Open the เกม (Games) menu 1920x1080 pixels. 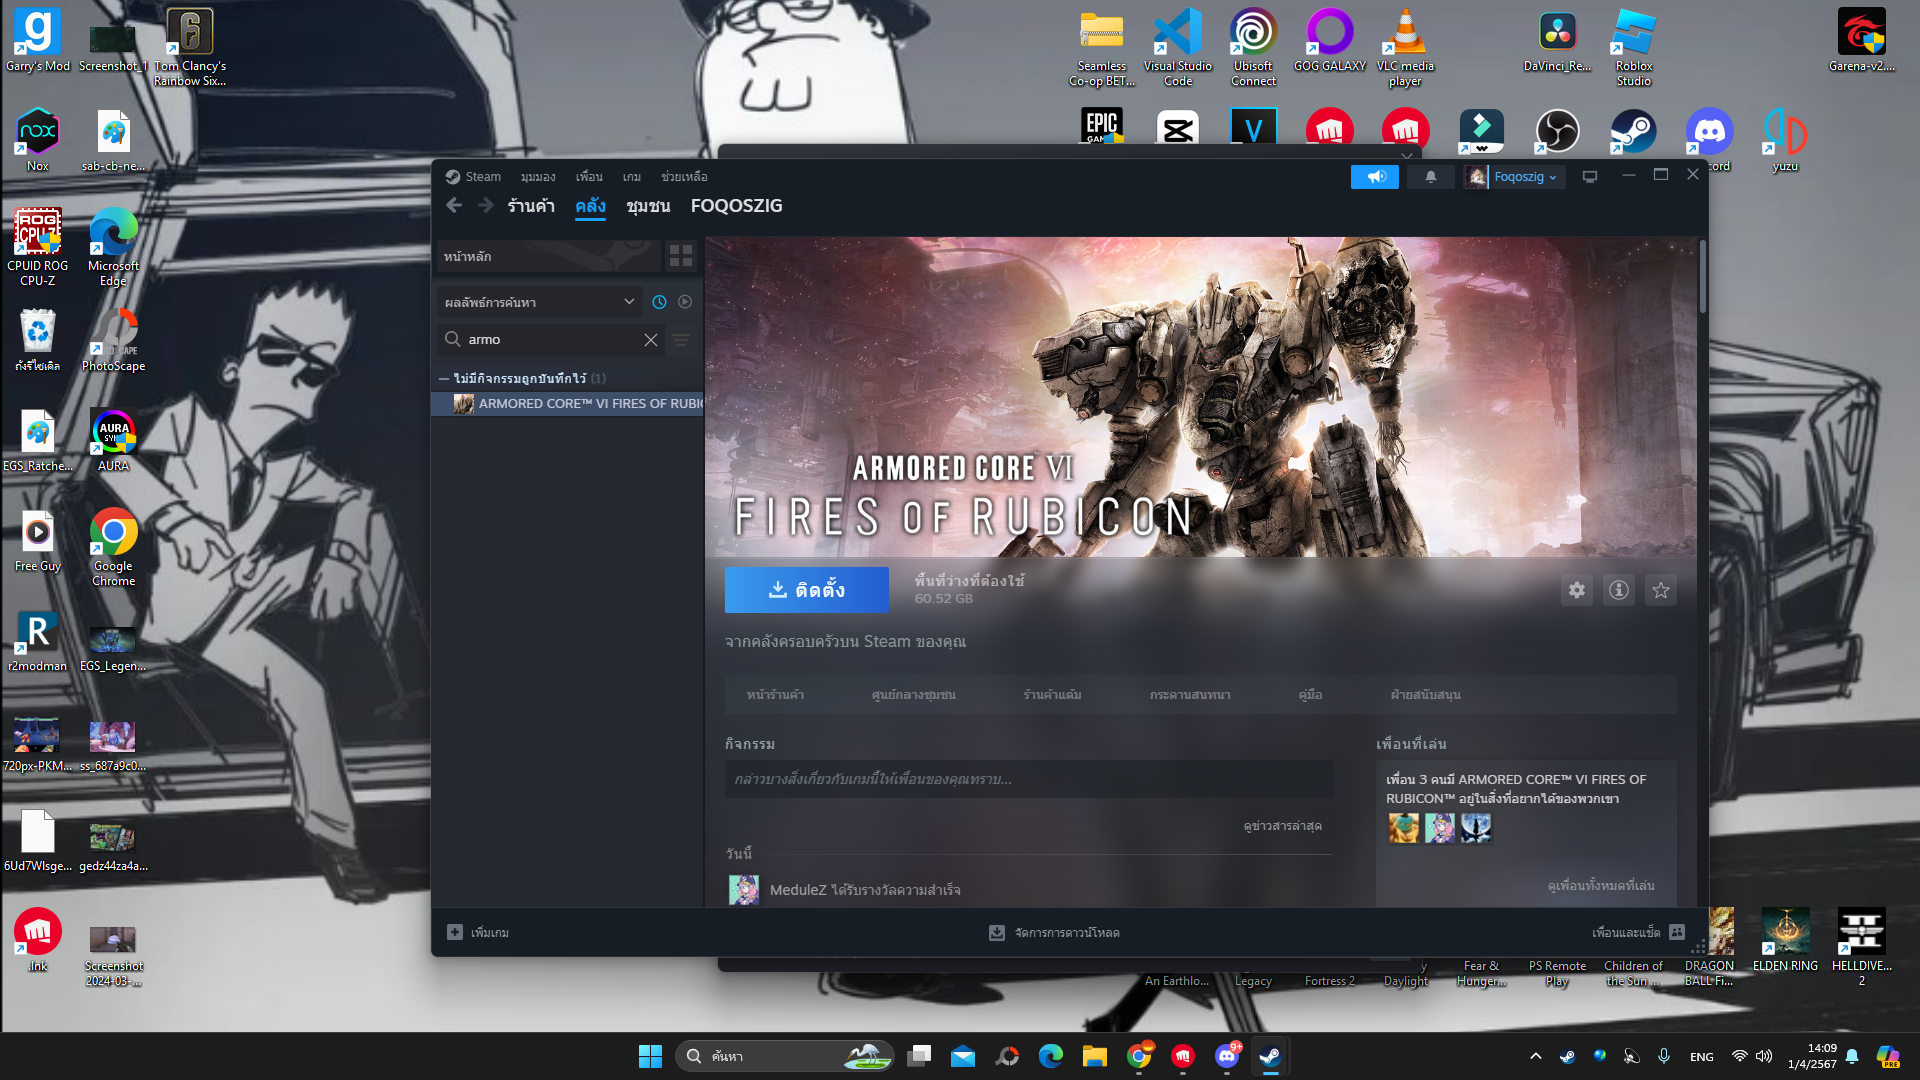click(632, 177)
